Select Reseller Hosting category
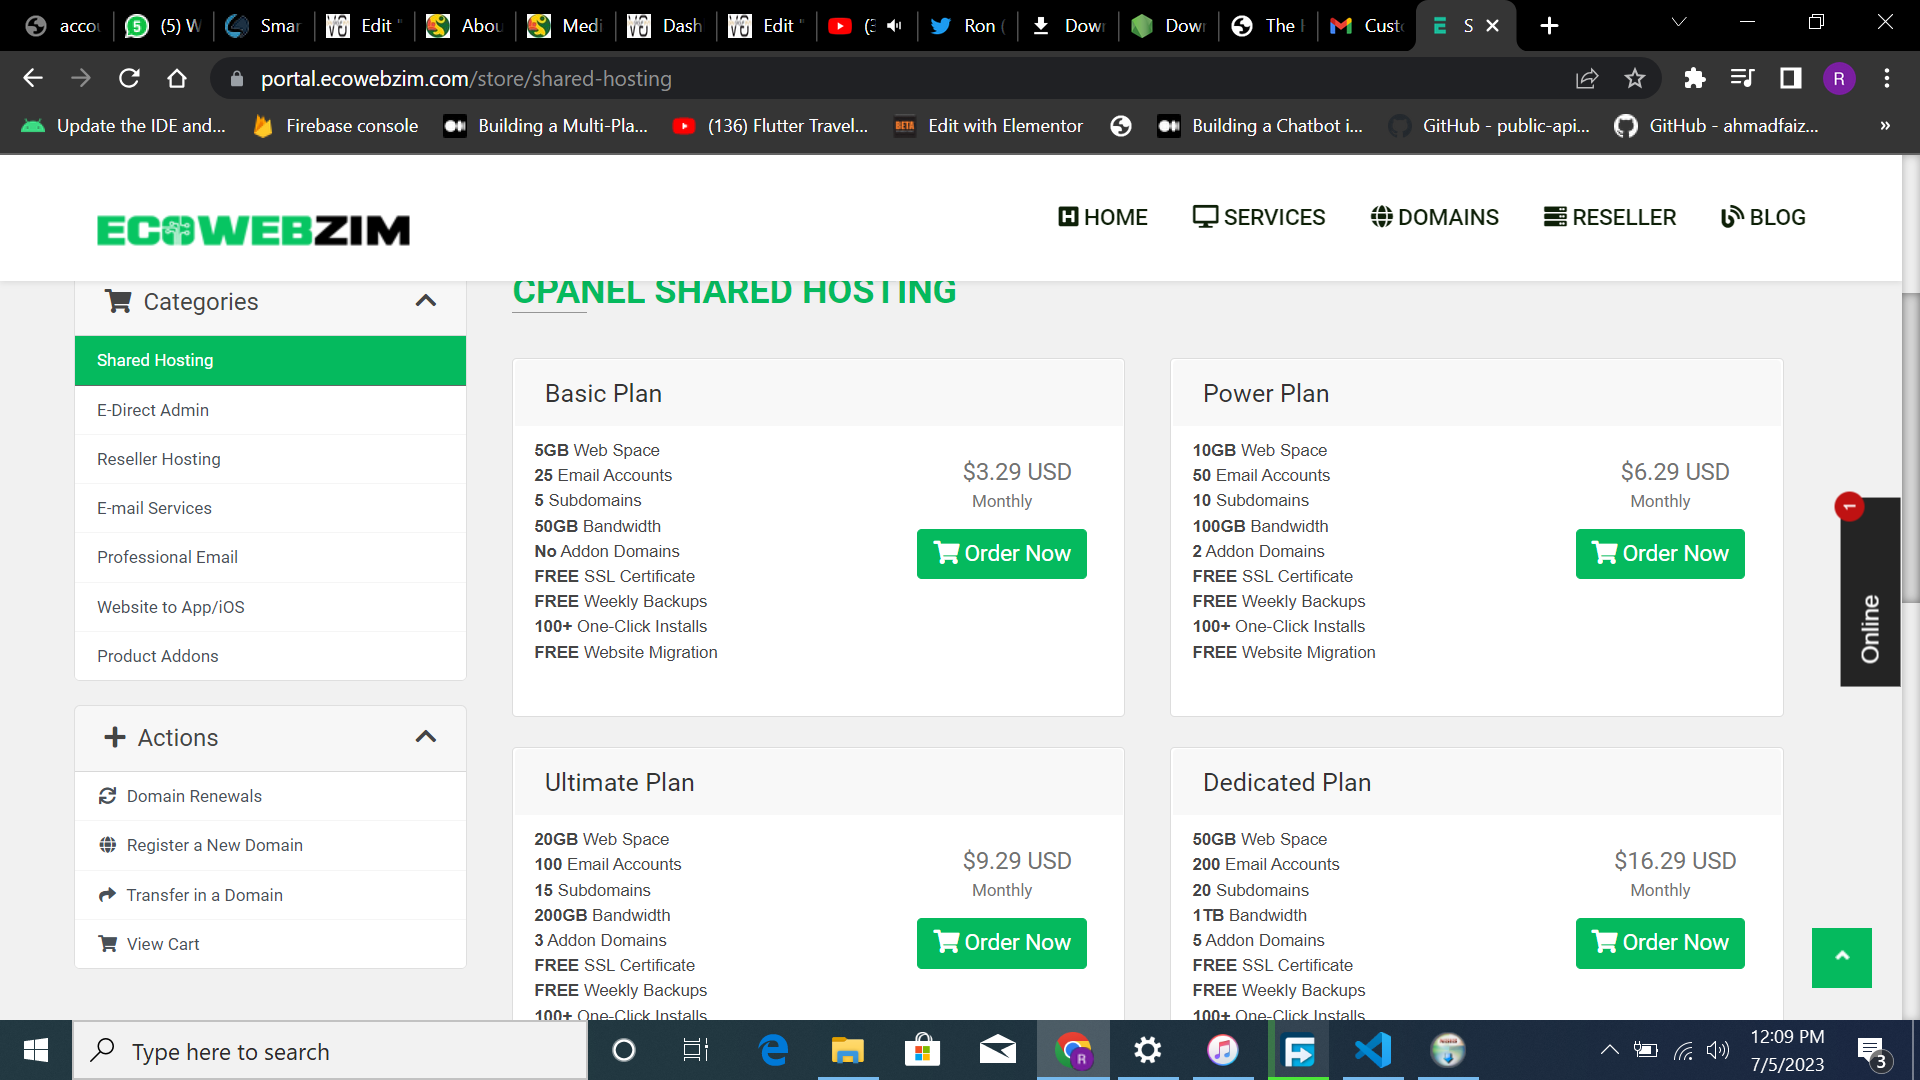 click(159, 459)
